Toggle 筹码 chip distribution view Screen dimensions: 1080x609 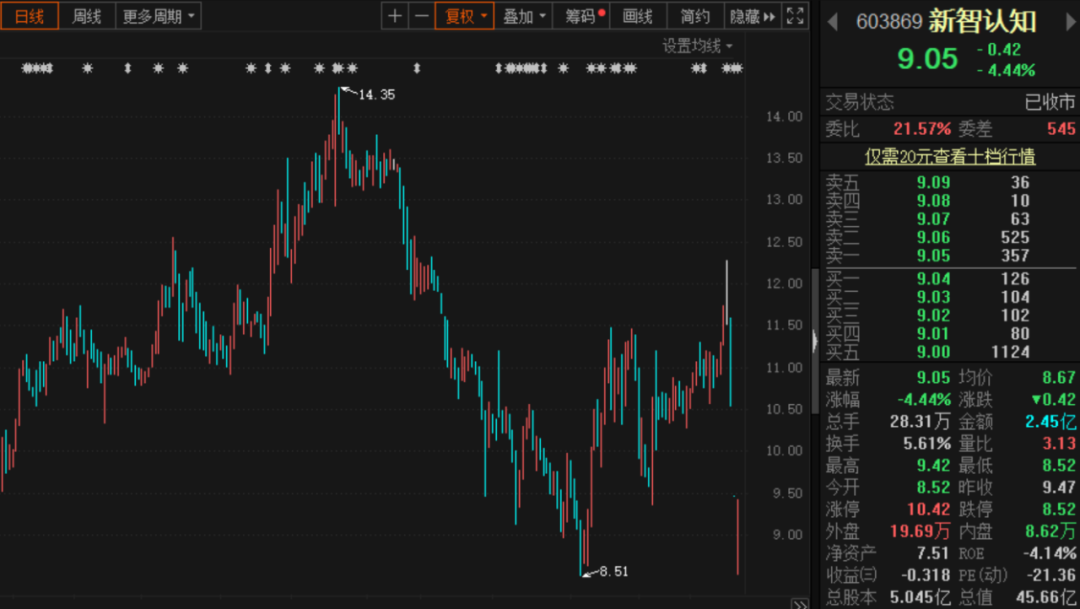click(x=581, y=16)
